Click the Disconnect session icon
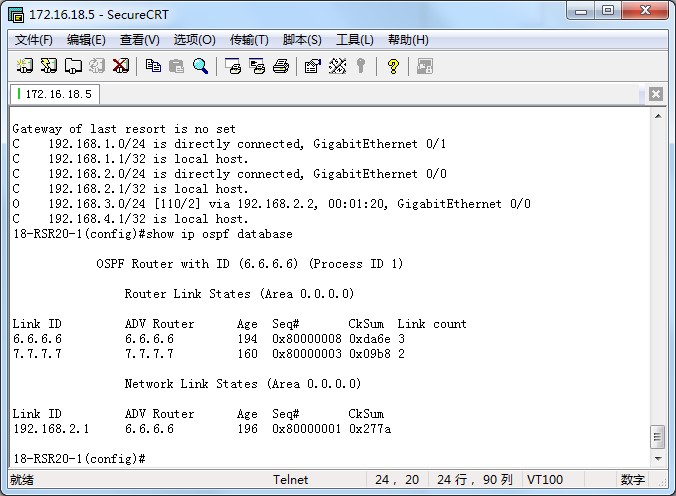The image size is (676, 496). [x=121, y=66]
